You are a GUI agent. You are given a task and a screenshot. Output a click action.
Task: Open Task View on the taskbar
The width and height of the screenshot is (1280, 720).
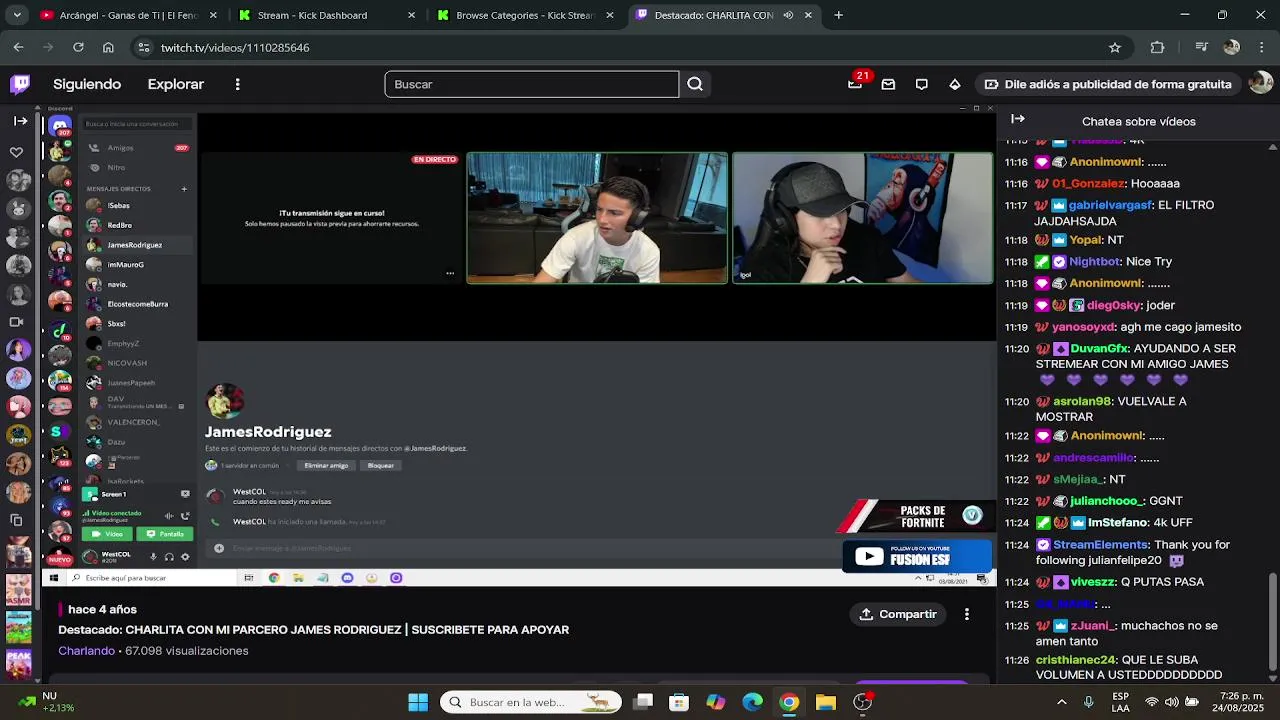(643, 702)
